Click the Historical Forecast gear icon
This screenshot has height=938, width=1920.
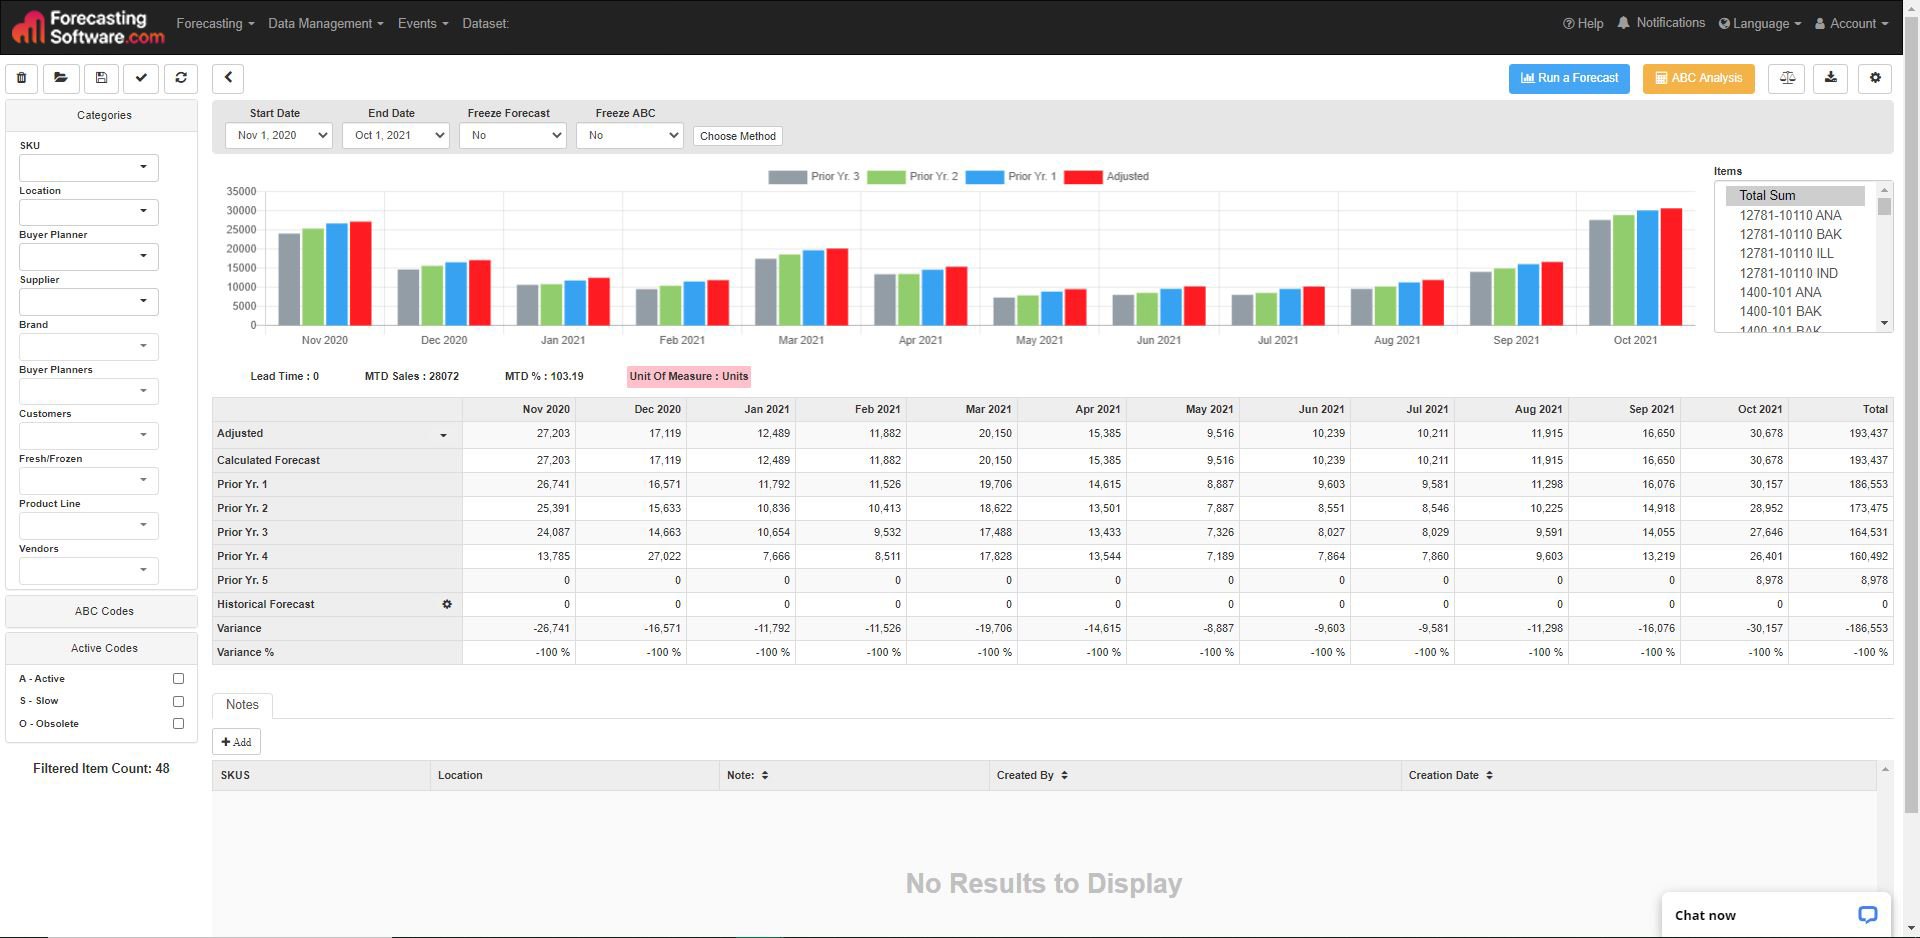(x=447, y=604)
